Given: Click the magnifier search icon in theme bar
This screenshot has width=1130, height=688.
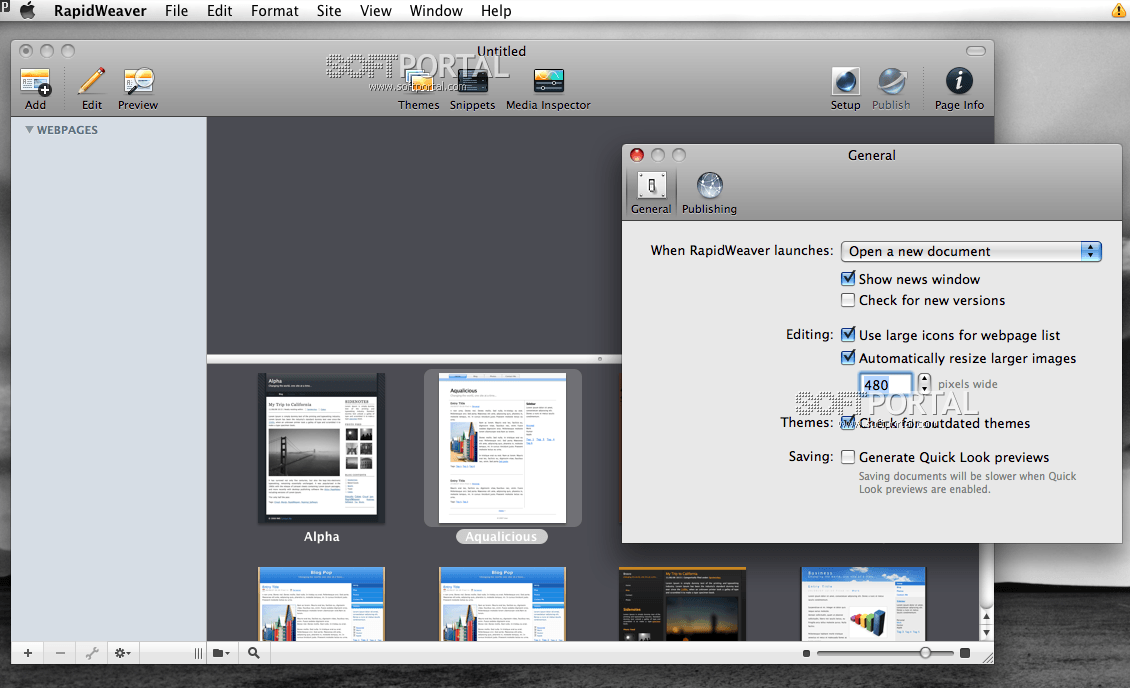Looking at the screenshot, I should tap(254, 653).
